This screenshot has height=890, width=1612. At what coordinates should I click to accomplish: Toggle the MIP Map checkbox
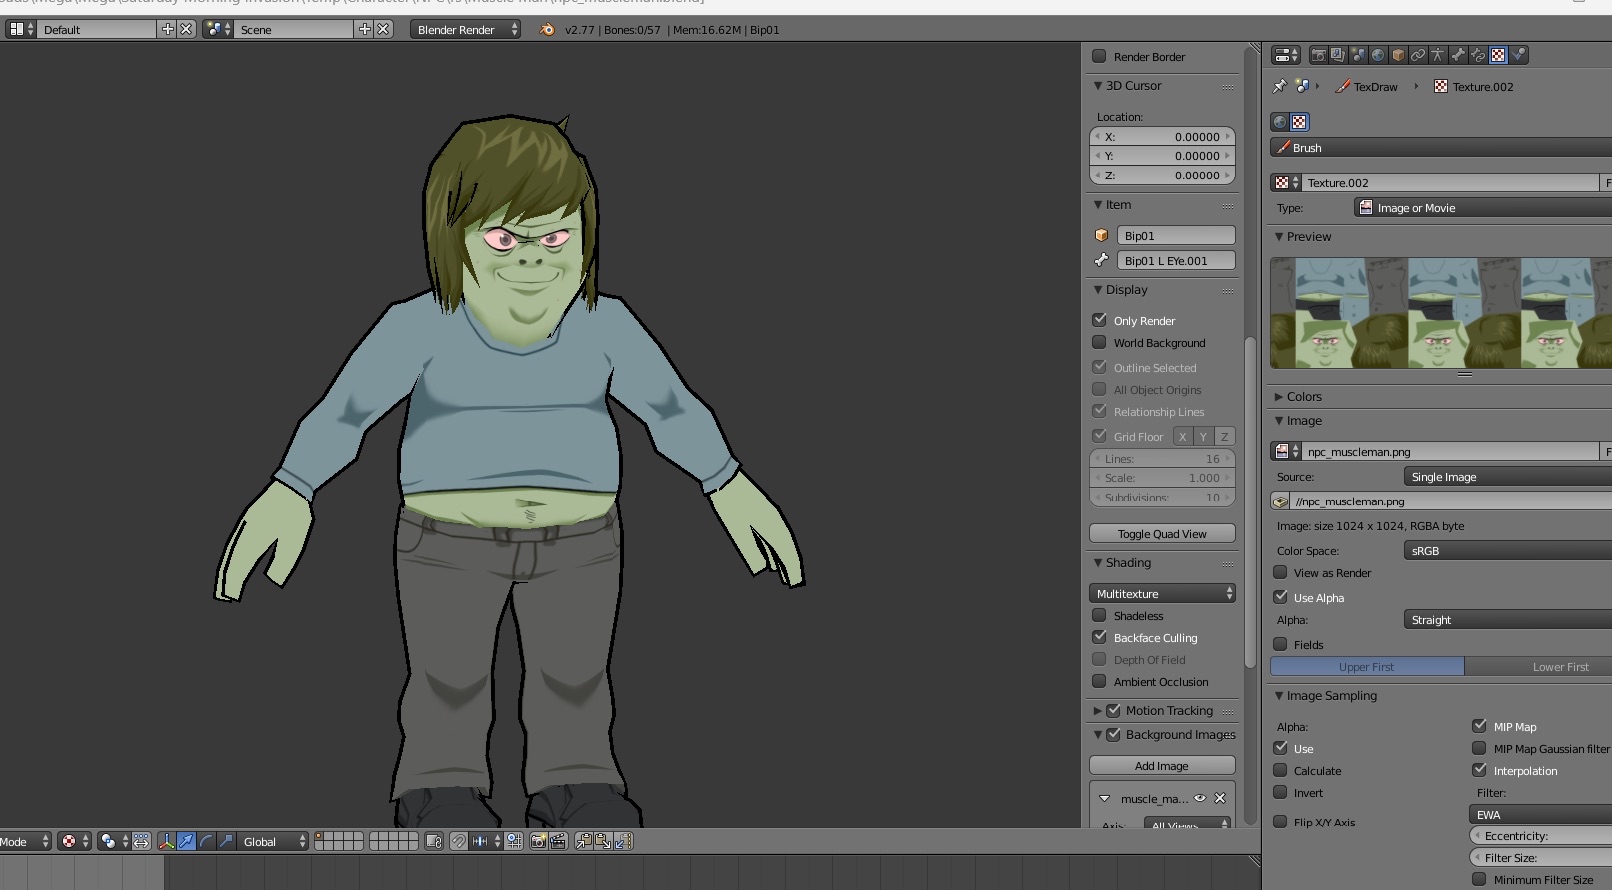[x=1479, y=726]
